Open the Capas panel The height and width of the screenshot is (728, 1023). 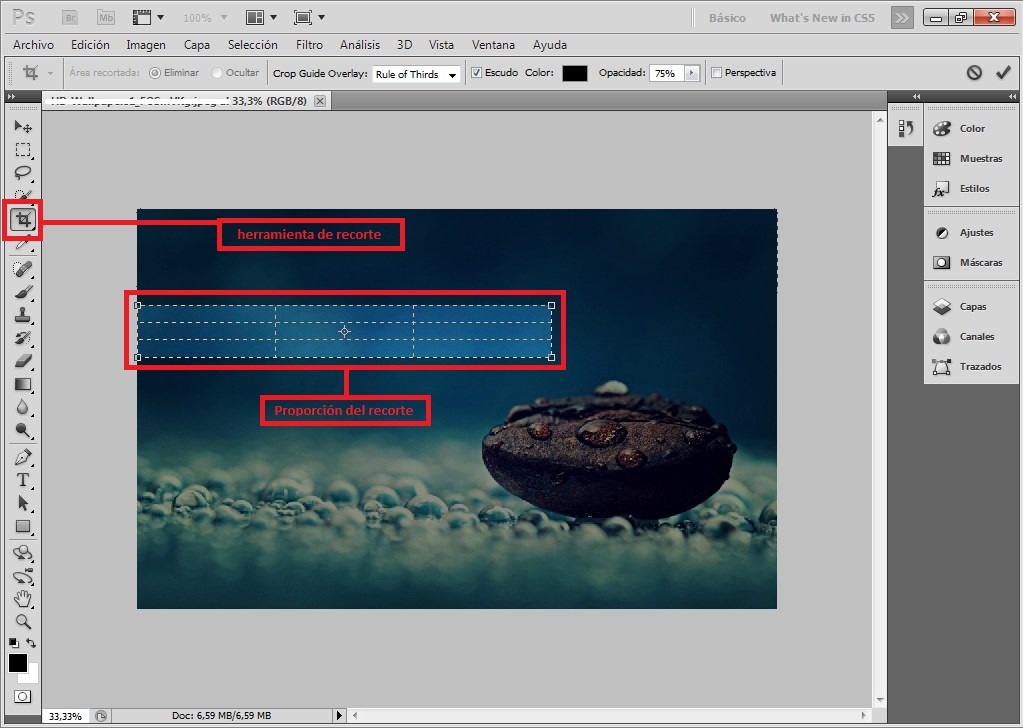pos(972,307)
